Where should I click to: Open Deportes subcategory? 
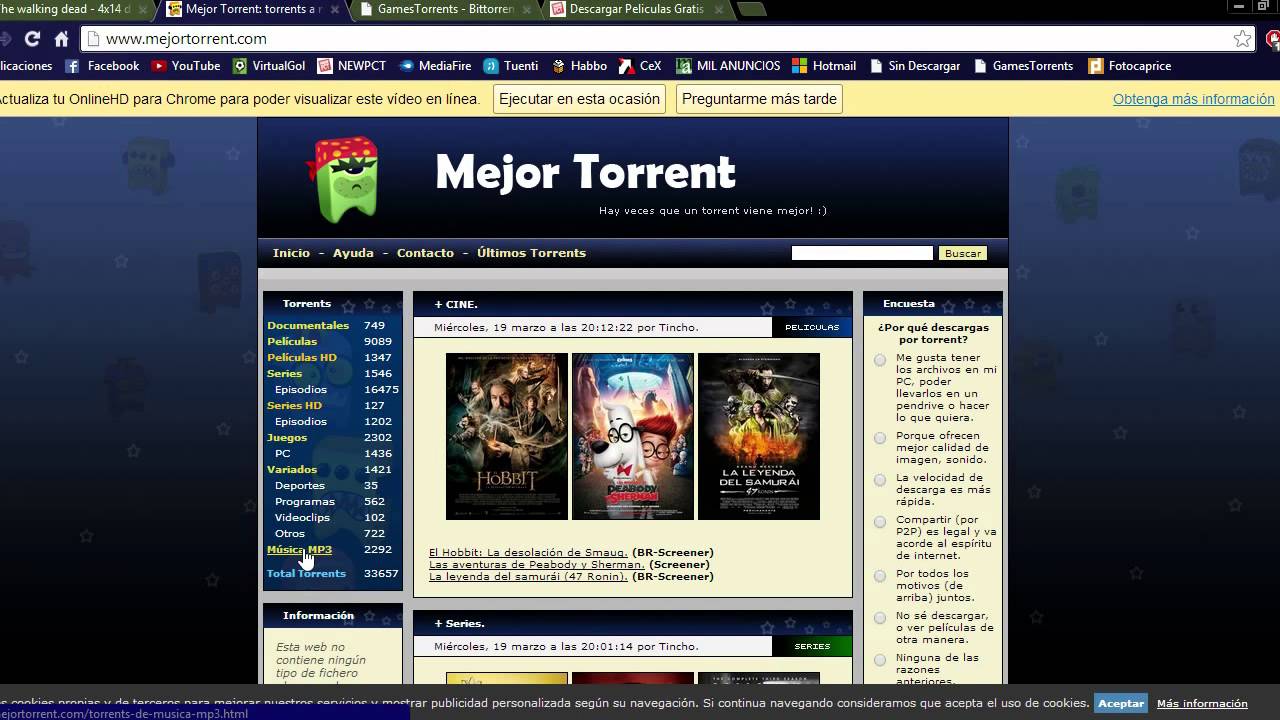click(x=300, y=485)
